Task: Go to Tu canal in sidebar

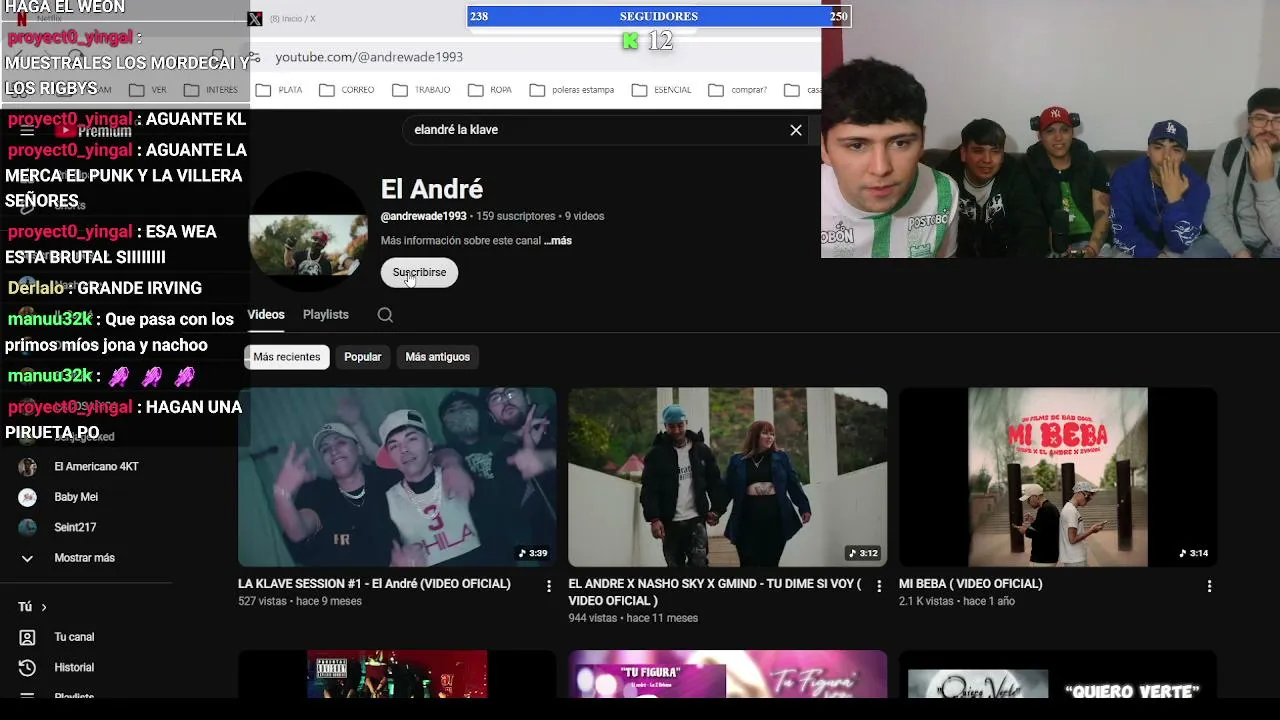Action: click(x=74, y=637)
